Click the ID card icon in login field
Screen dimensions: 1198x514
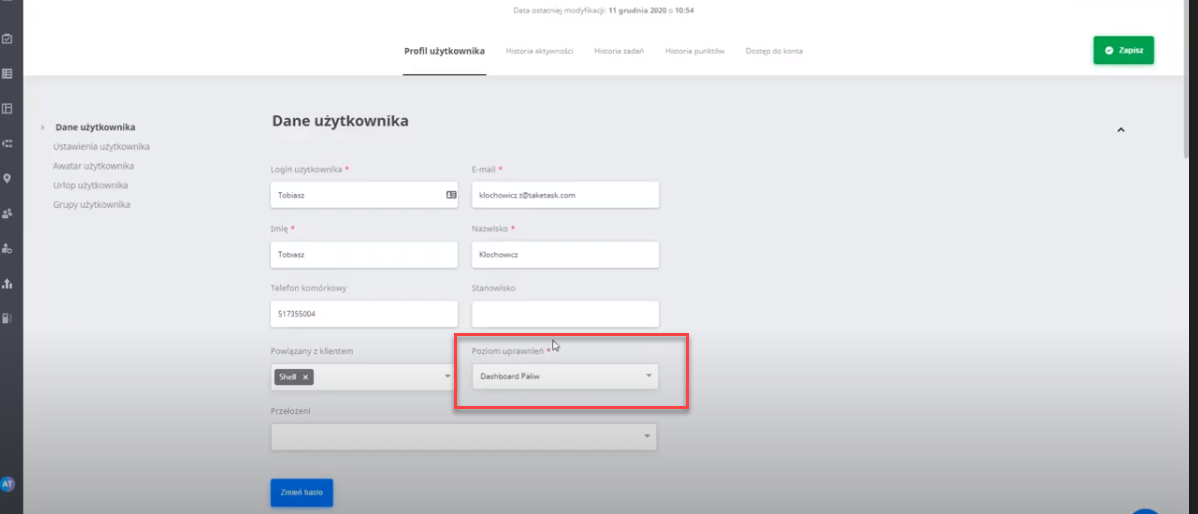451,195
